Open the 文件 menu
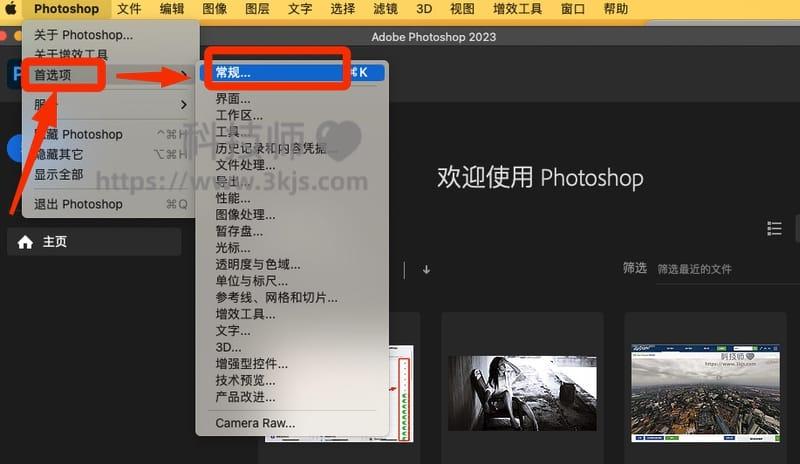The width and height of the screenshot is (800, 464). [129, 9]
